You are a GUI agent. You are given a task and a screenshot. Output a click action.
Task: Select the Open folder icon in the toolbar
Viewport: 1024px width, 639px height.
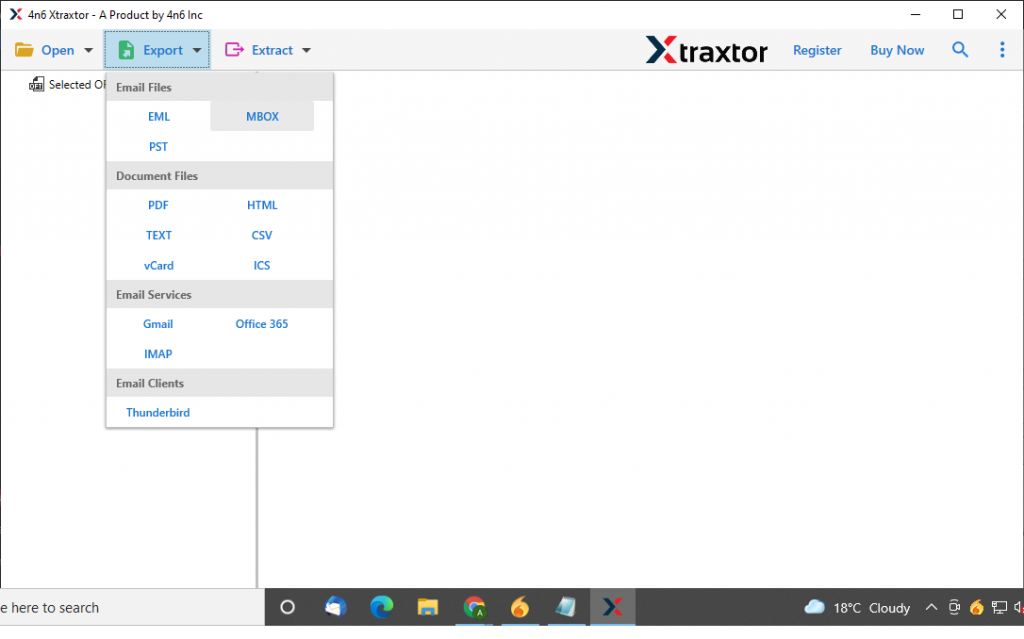25,49
